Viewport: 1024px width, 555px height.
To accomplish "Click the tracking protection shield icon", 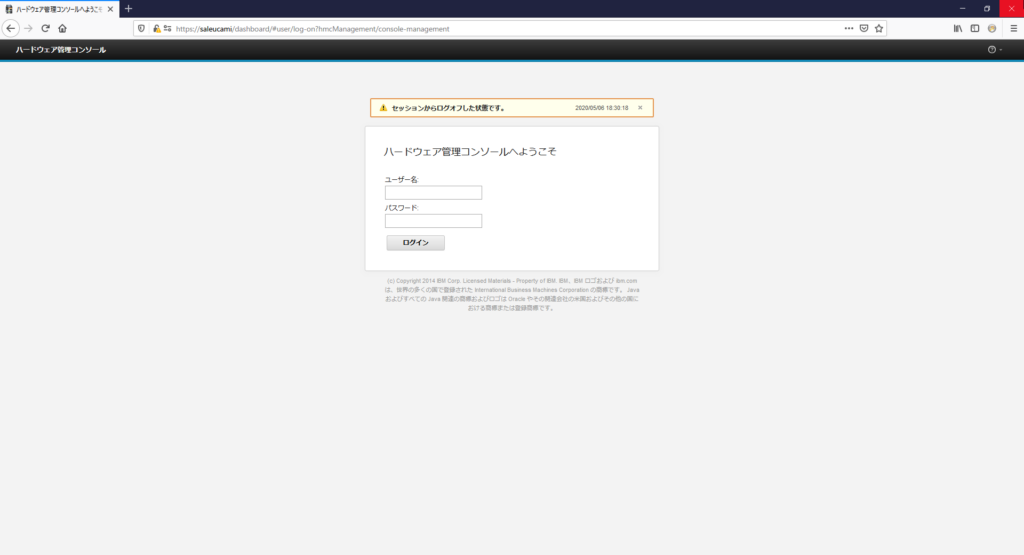I will tap(141, 29).
